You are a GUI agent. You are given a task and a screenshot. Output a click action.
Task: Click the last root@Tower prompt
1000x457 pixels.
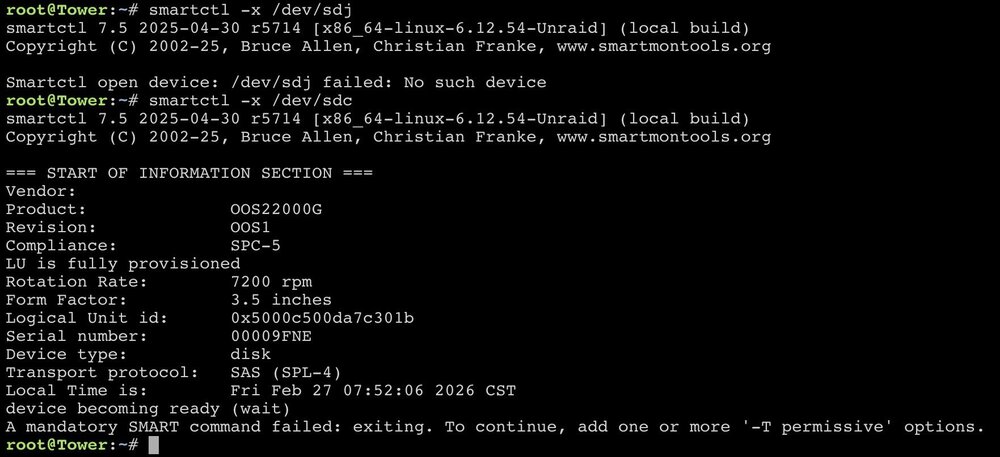click(72, 445)
